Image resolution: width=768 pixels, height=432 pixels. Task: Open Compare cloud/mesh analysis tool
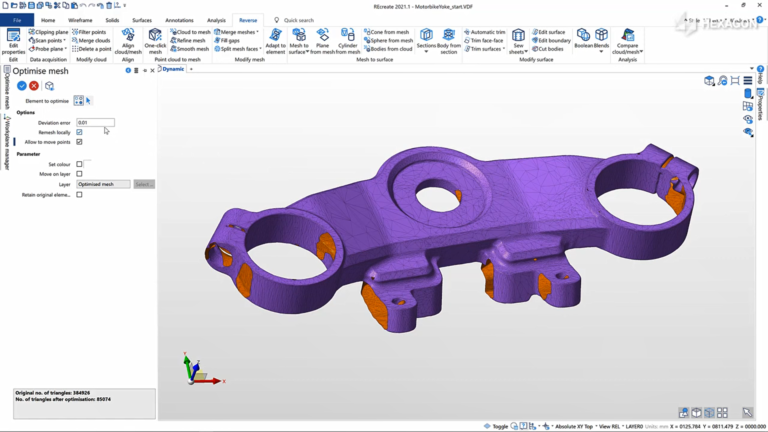coord(627,41)
